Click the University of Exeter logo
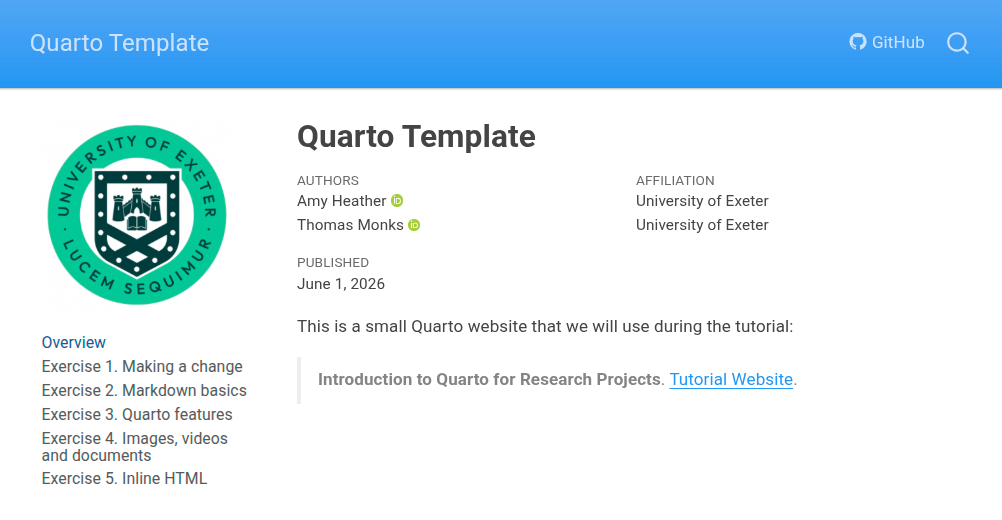 (137, 215)
